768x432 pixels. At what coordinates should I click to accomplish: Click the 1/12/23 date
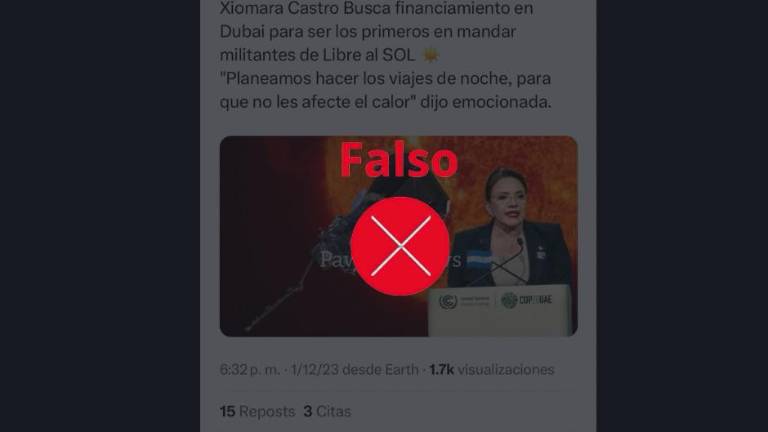314,369
